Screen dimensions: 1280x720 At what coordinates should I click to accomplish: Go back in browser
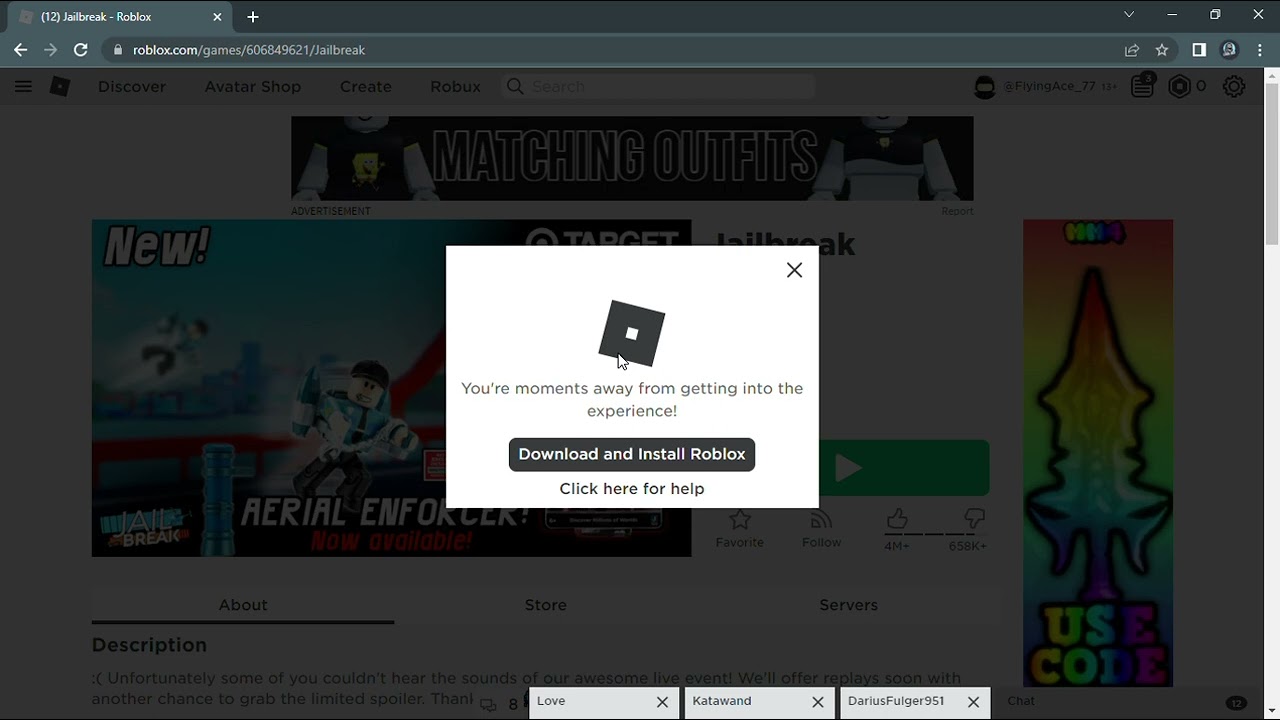click(x=21, y=50)
